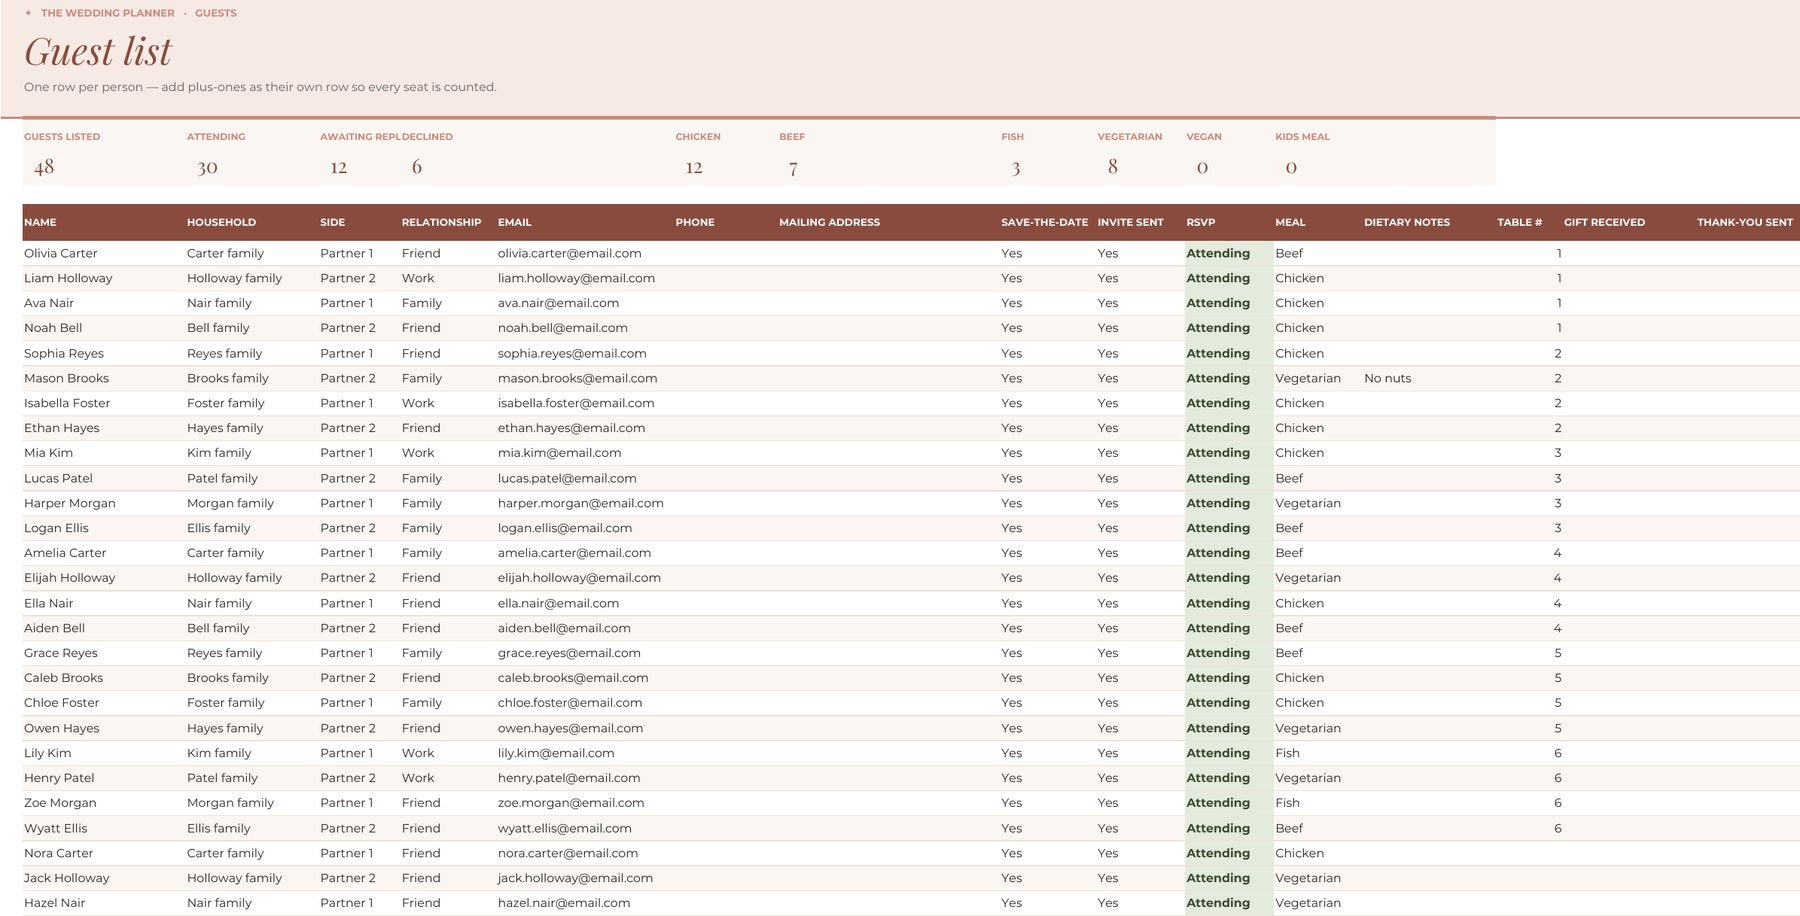
Task: Click Ethan Hayes' Partner 2 side cell
Action: [348, 428]
